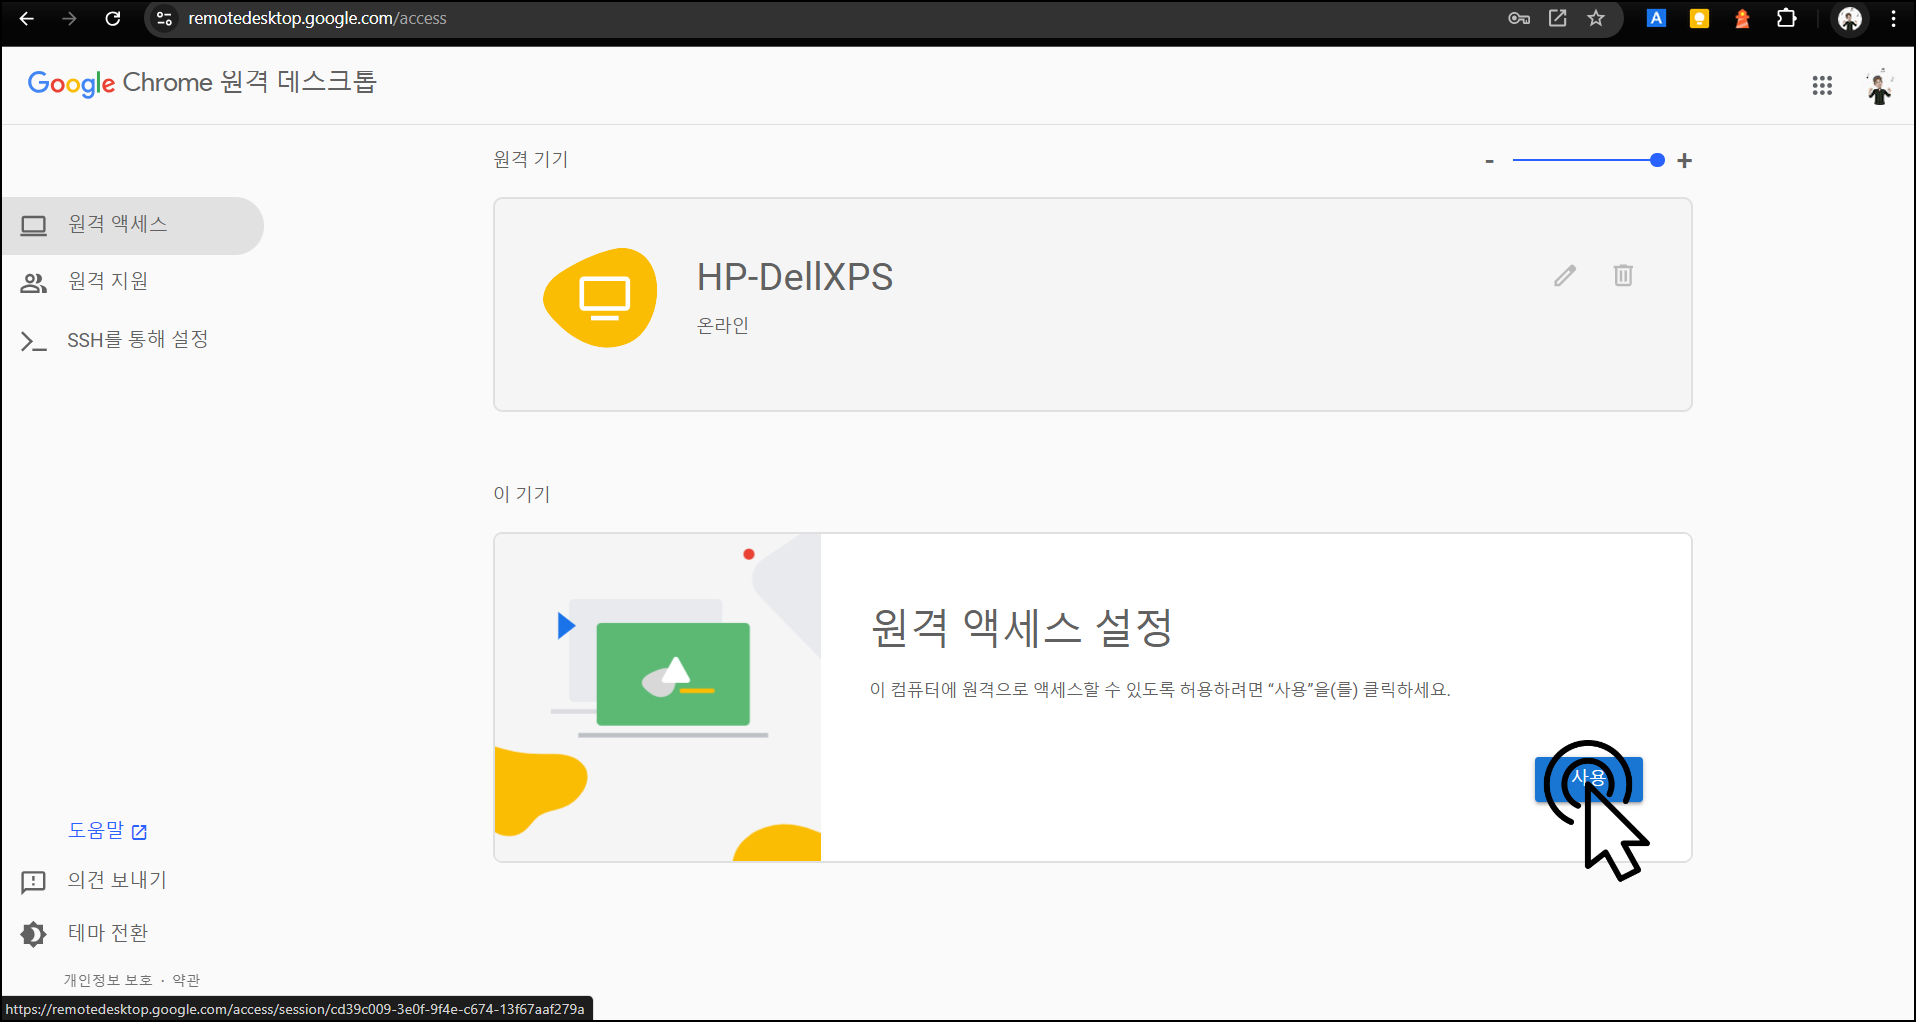Open site information icon in address bar
The image size is (1916, 1022).
click(x=165, y=18)
